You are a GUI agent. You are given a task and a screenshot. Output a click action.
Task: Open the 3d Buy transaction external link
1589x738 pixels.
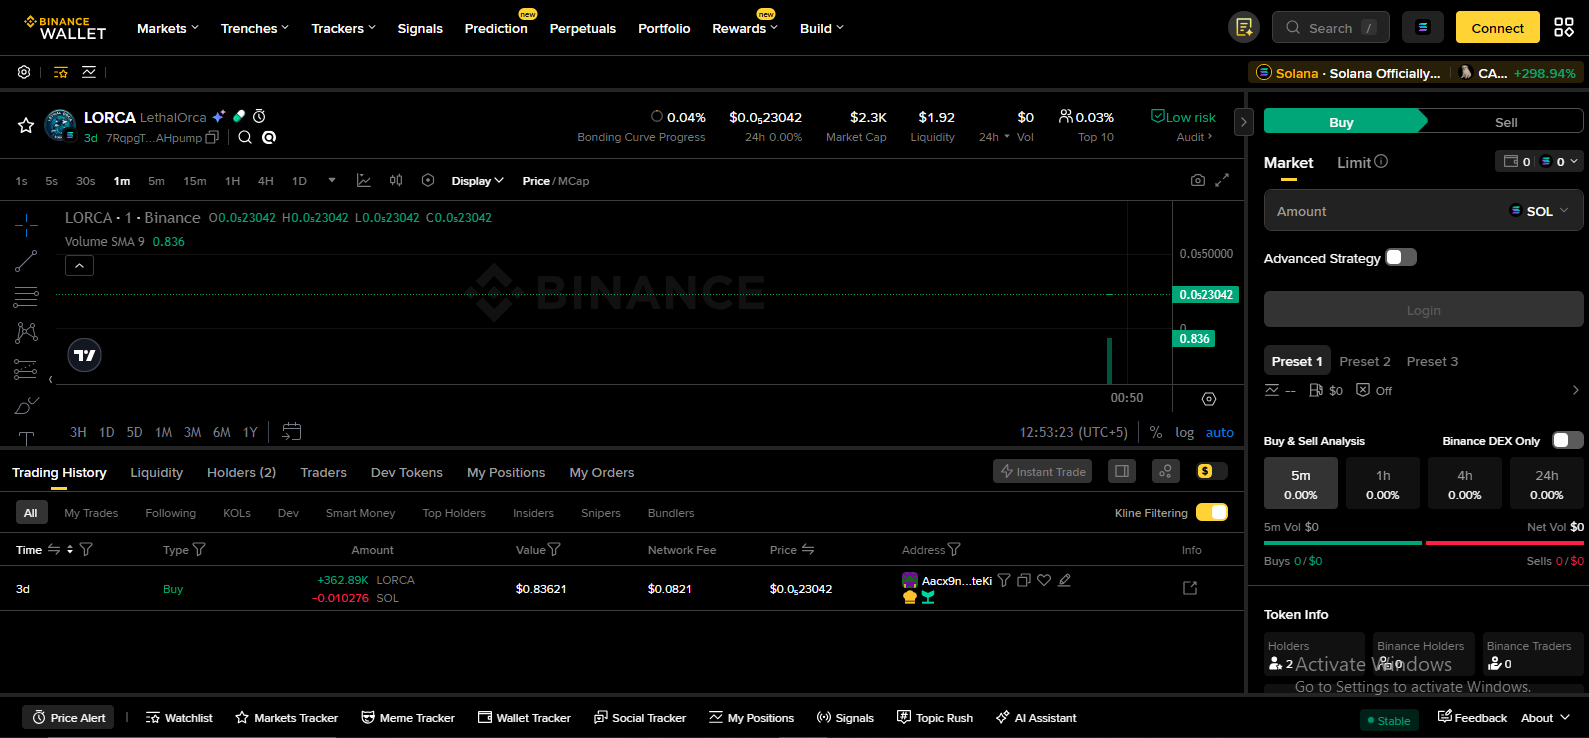click(1190, 588)
